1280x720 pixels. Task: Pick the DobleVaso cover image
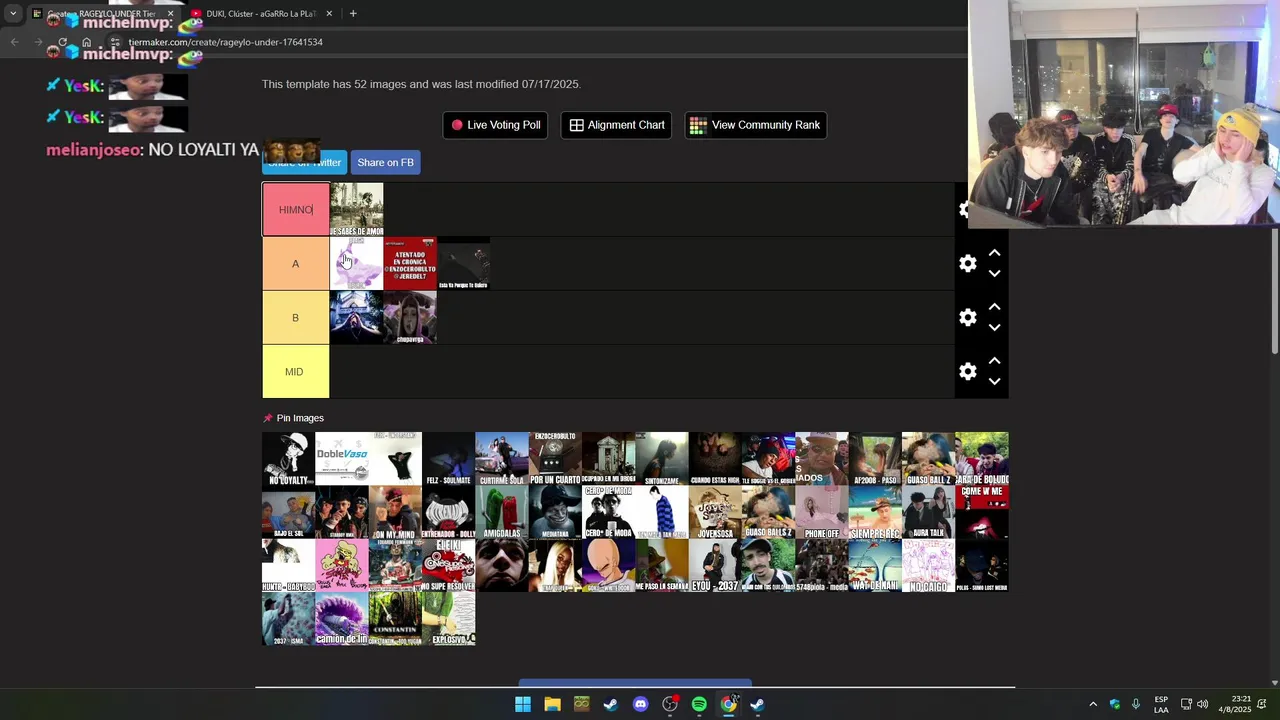point(342,459)
